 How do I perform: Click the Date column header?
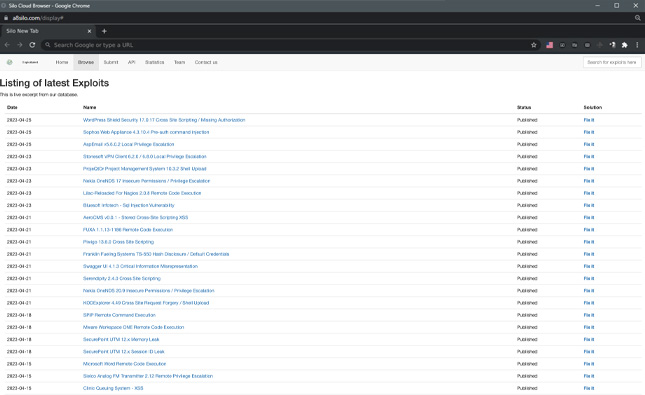click(12, 107)
